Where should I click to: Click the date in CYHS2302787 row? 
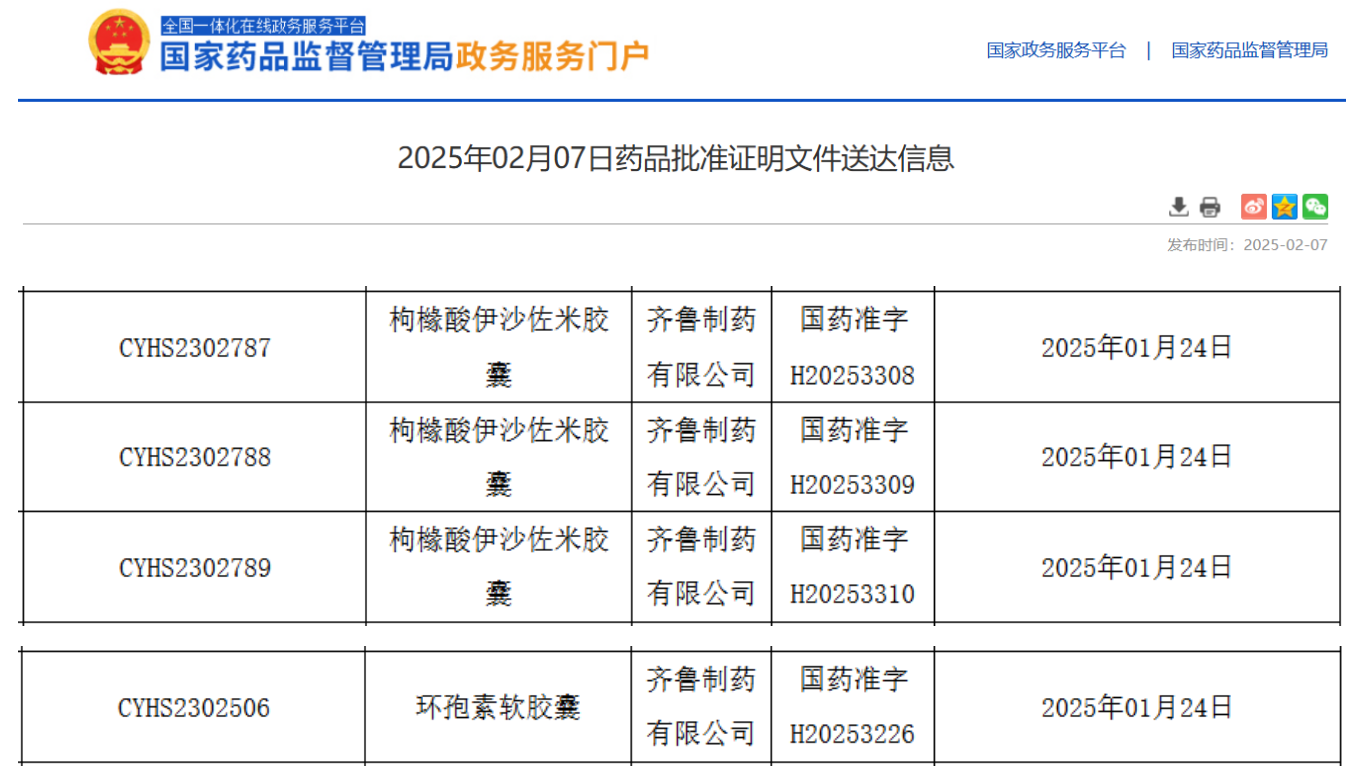(x=1137, y=348)
